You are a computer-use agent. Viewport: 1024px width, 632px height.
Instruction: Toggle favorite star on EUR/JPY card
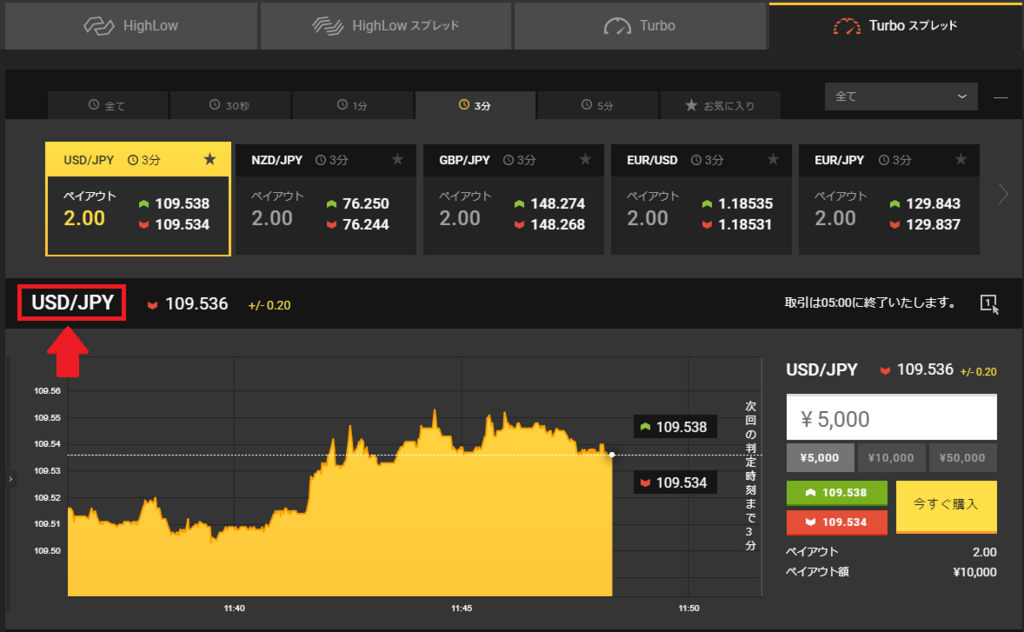(961, 159)
